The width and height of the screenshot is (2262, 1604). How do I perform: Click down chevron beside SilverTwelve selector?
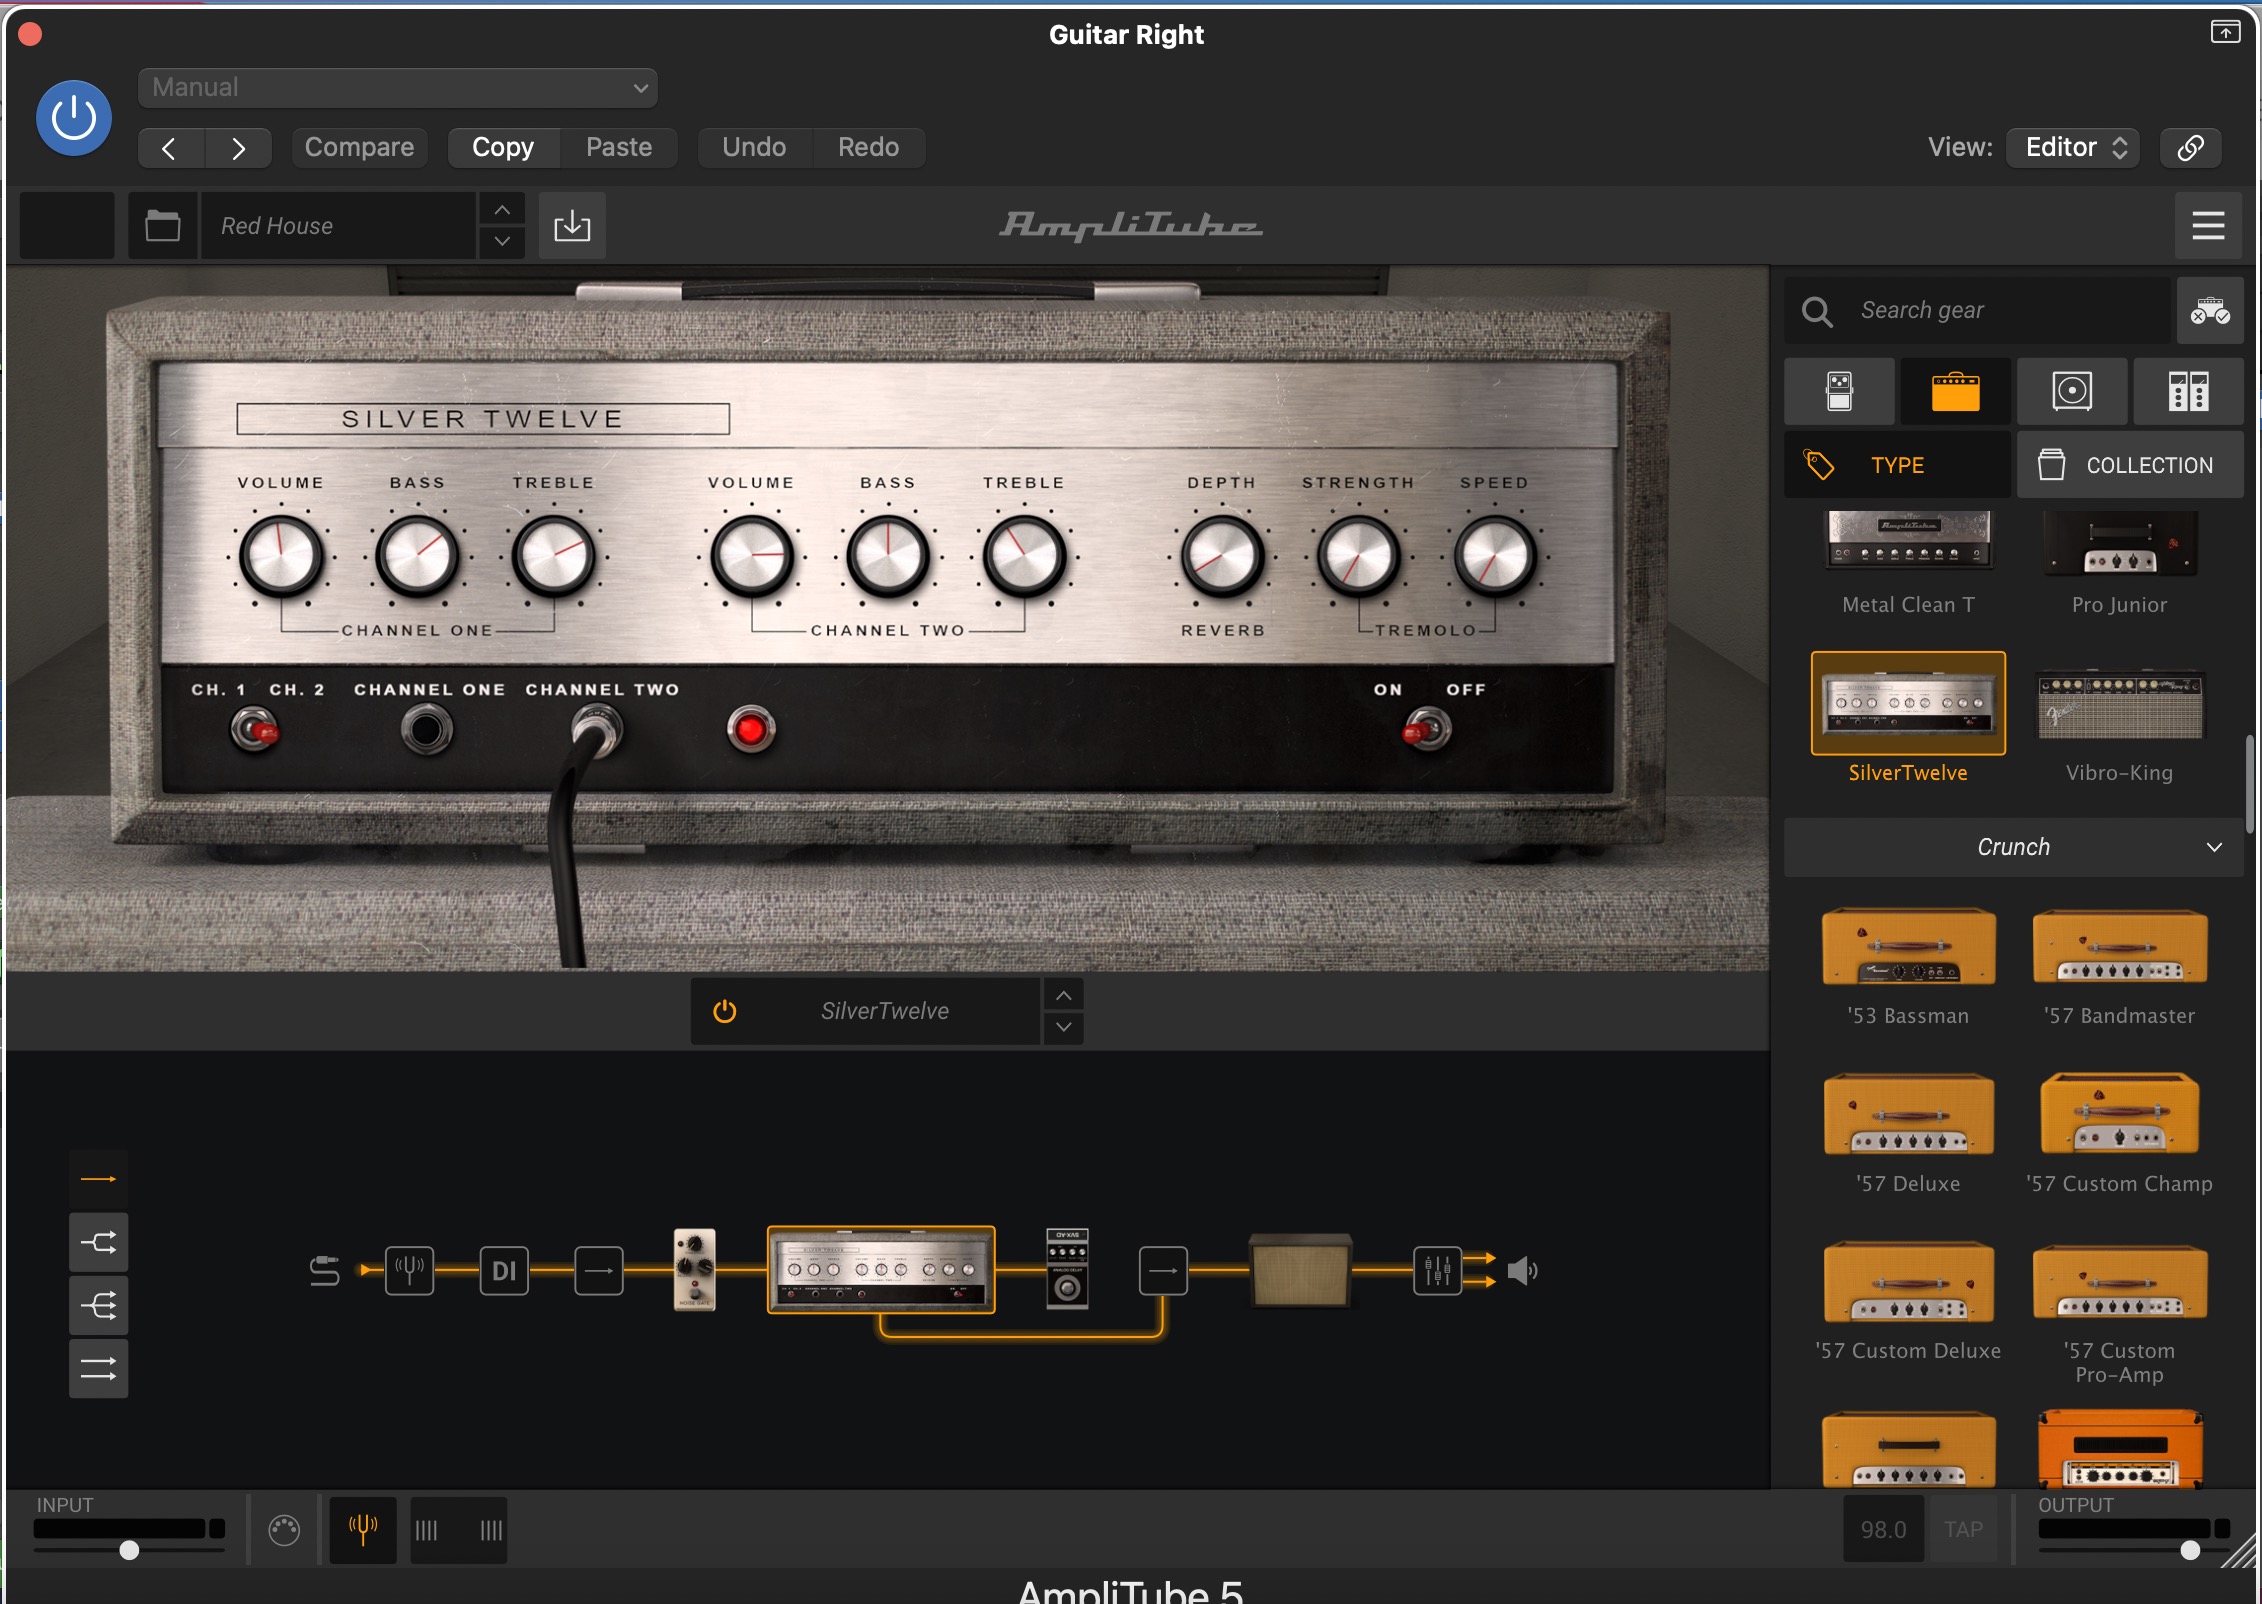click(x=1064, y=1027)
